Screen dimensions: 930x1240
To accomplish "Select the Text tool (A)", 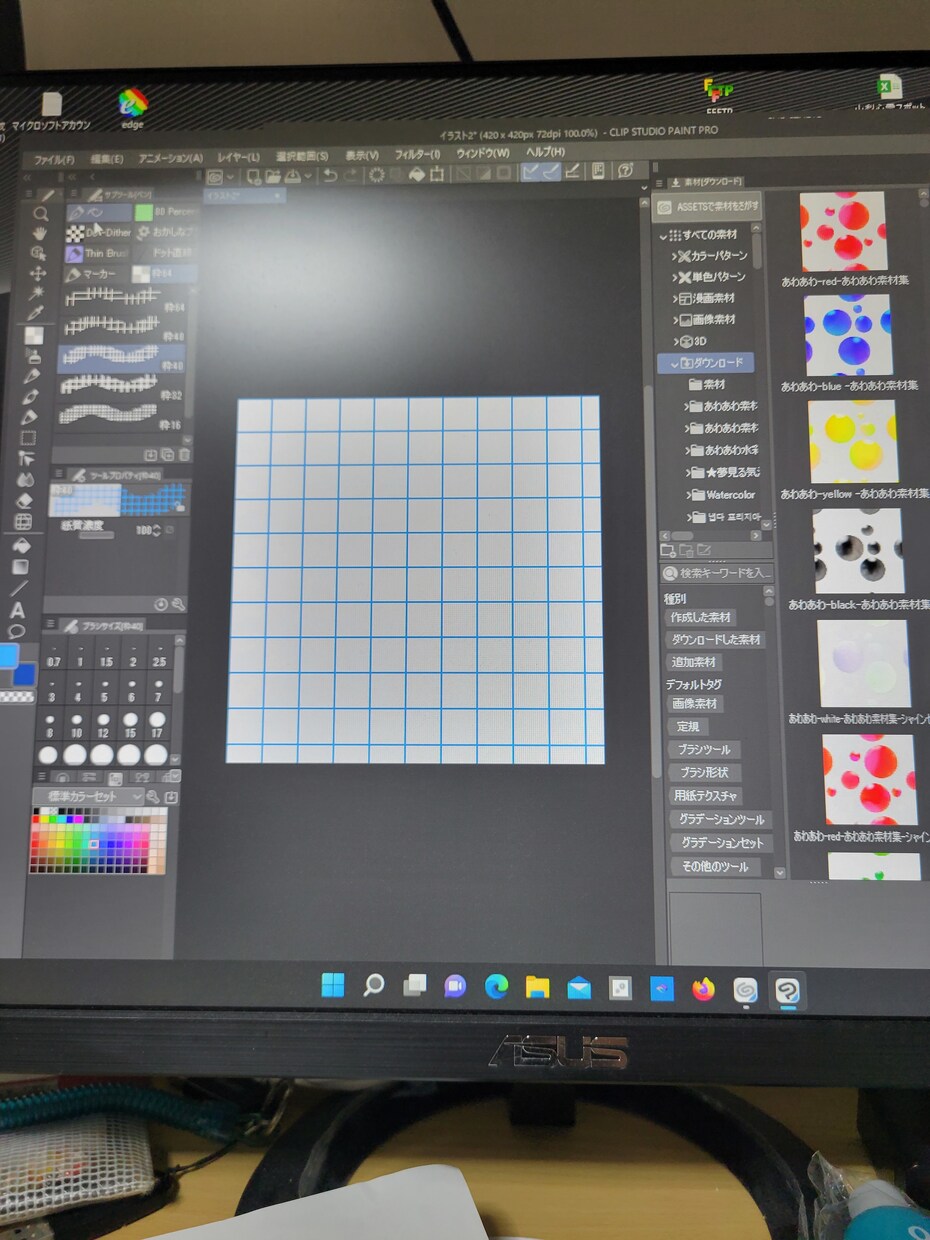I will (x=17, y=610).
